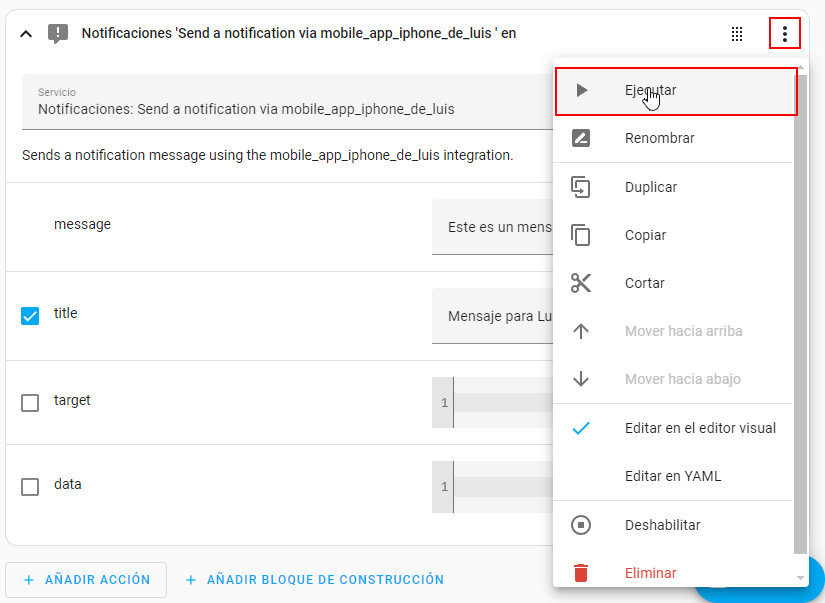Click the Copiar icon in menu
Screen dimensions: 825x603
click(x=581, y=235)
